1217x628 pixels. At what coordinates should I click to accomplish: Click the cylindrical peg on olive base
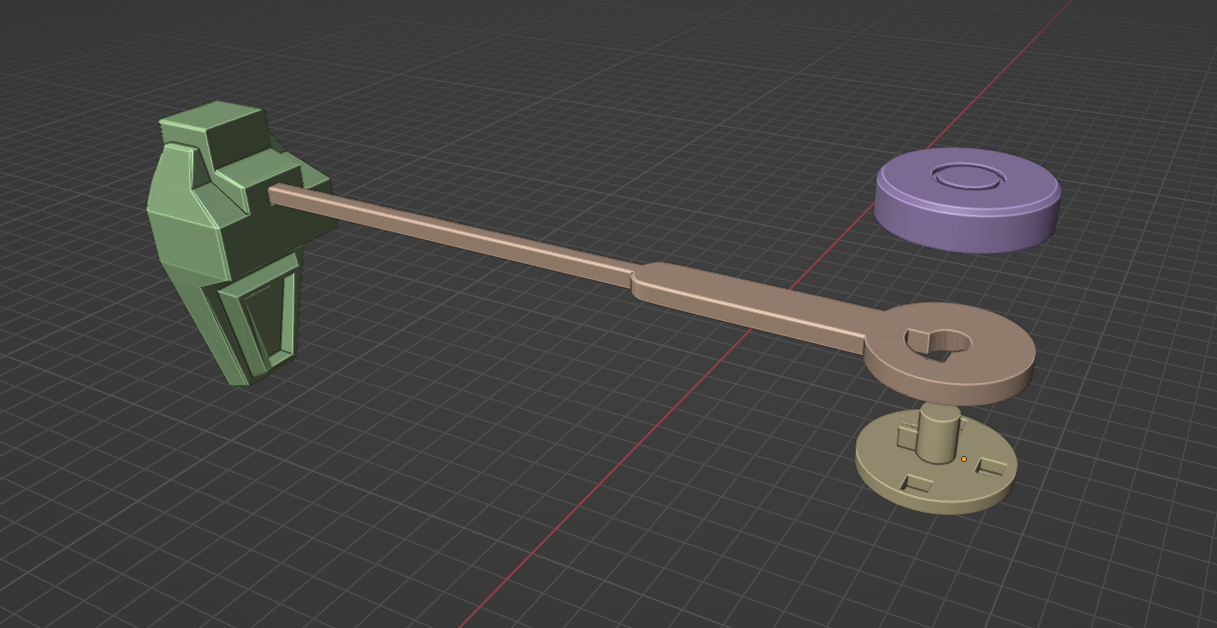click(x=938, y=434)
